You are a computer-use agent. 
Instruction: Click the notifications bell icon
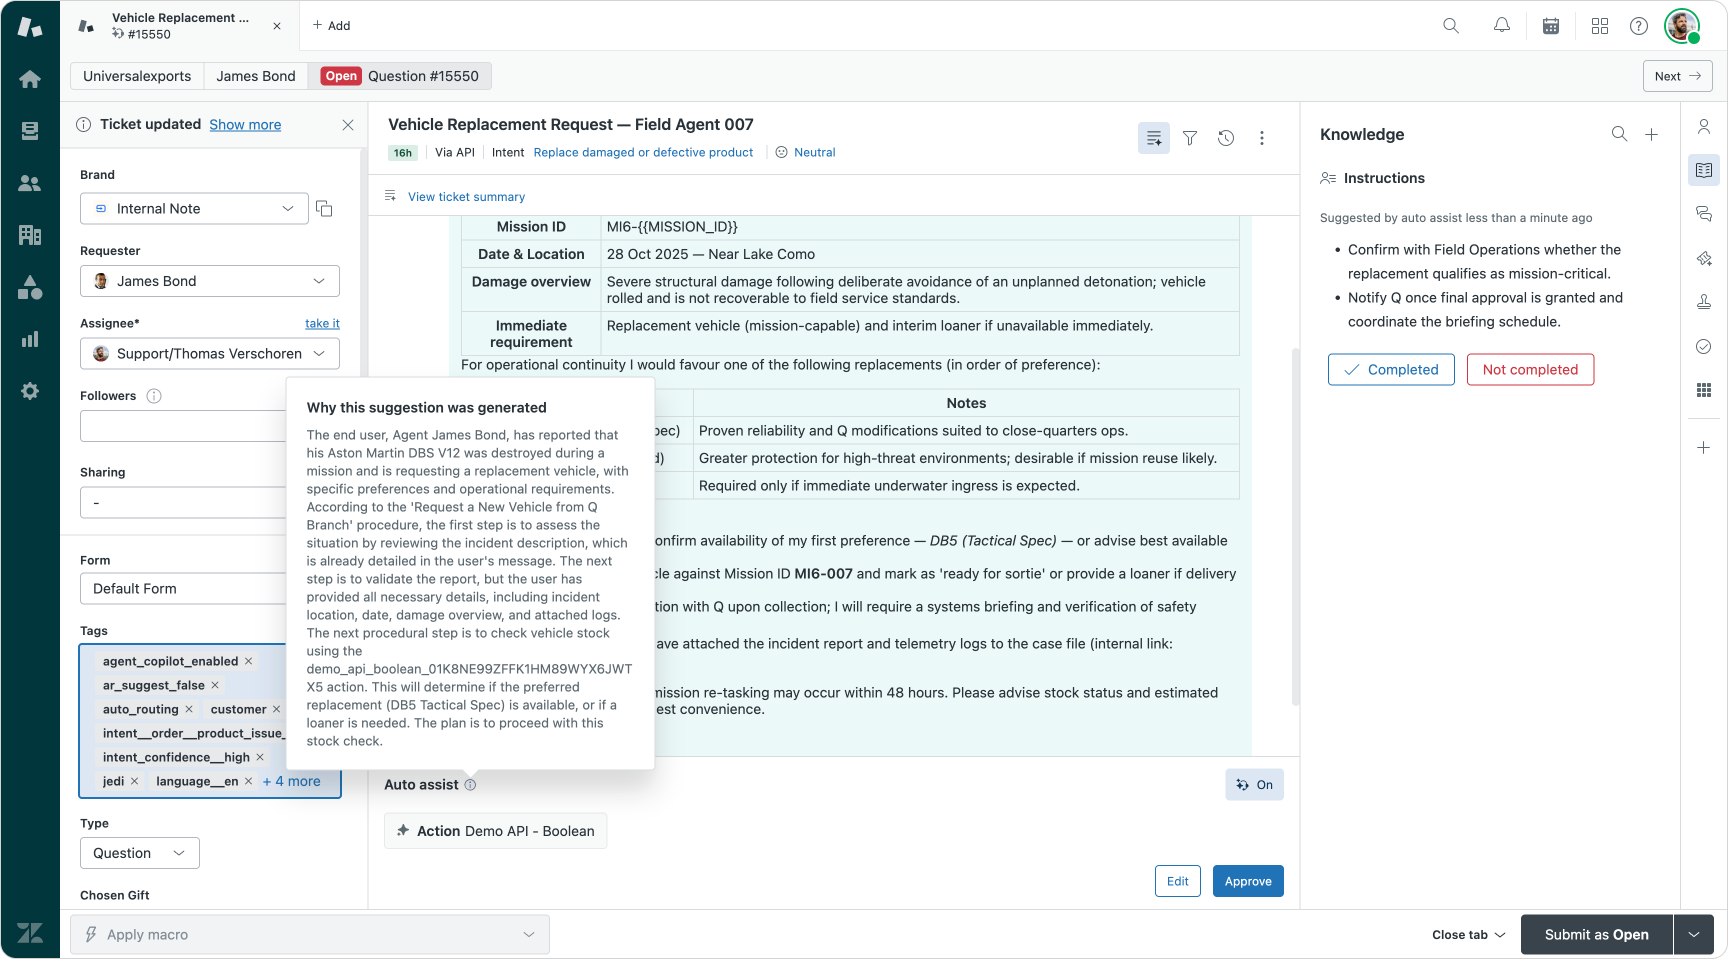[x=1501, y=26]
